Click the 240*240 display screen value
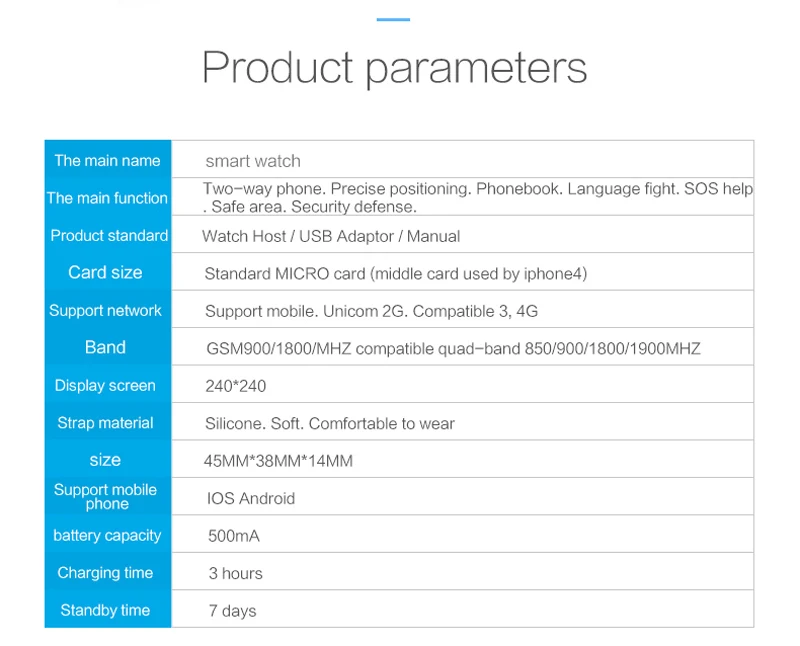 (235, 386)
